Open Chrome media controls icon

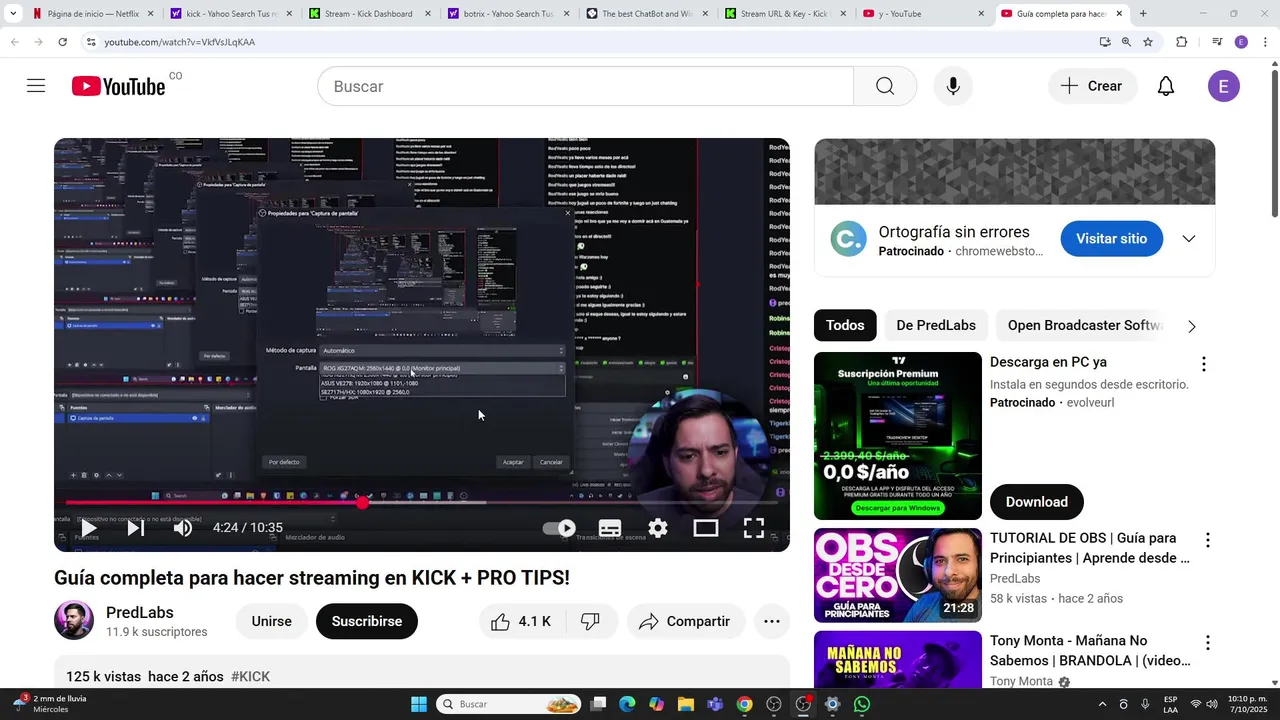point(1217,42)
